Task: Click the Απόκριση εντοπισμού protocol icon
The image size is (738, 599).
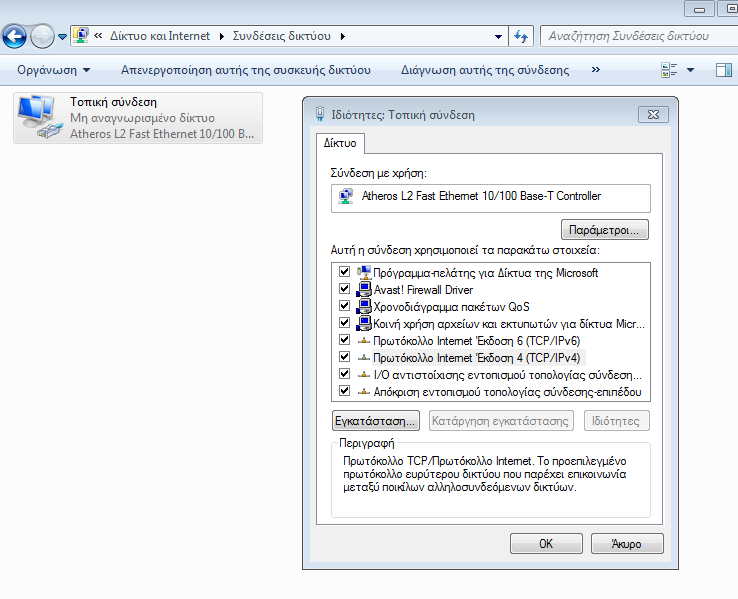Action: coord(364,392)
